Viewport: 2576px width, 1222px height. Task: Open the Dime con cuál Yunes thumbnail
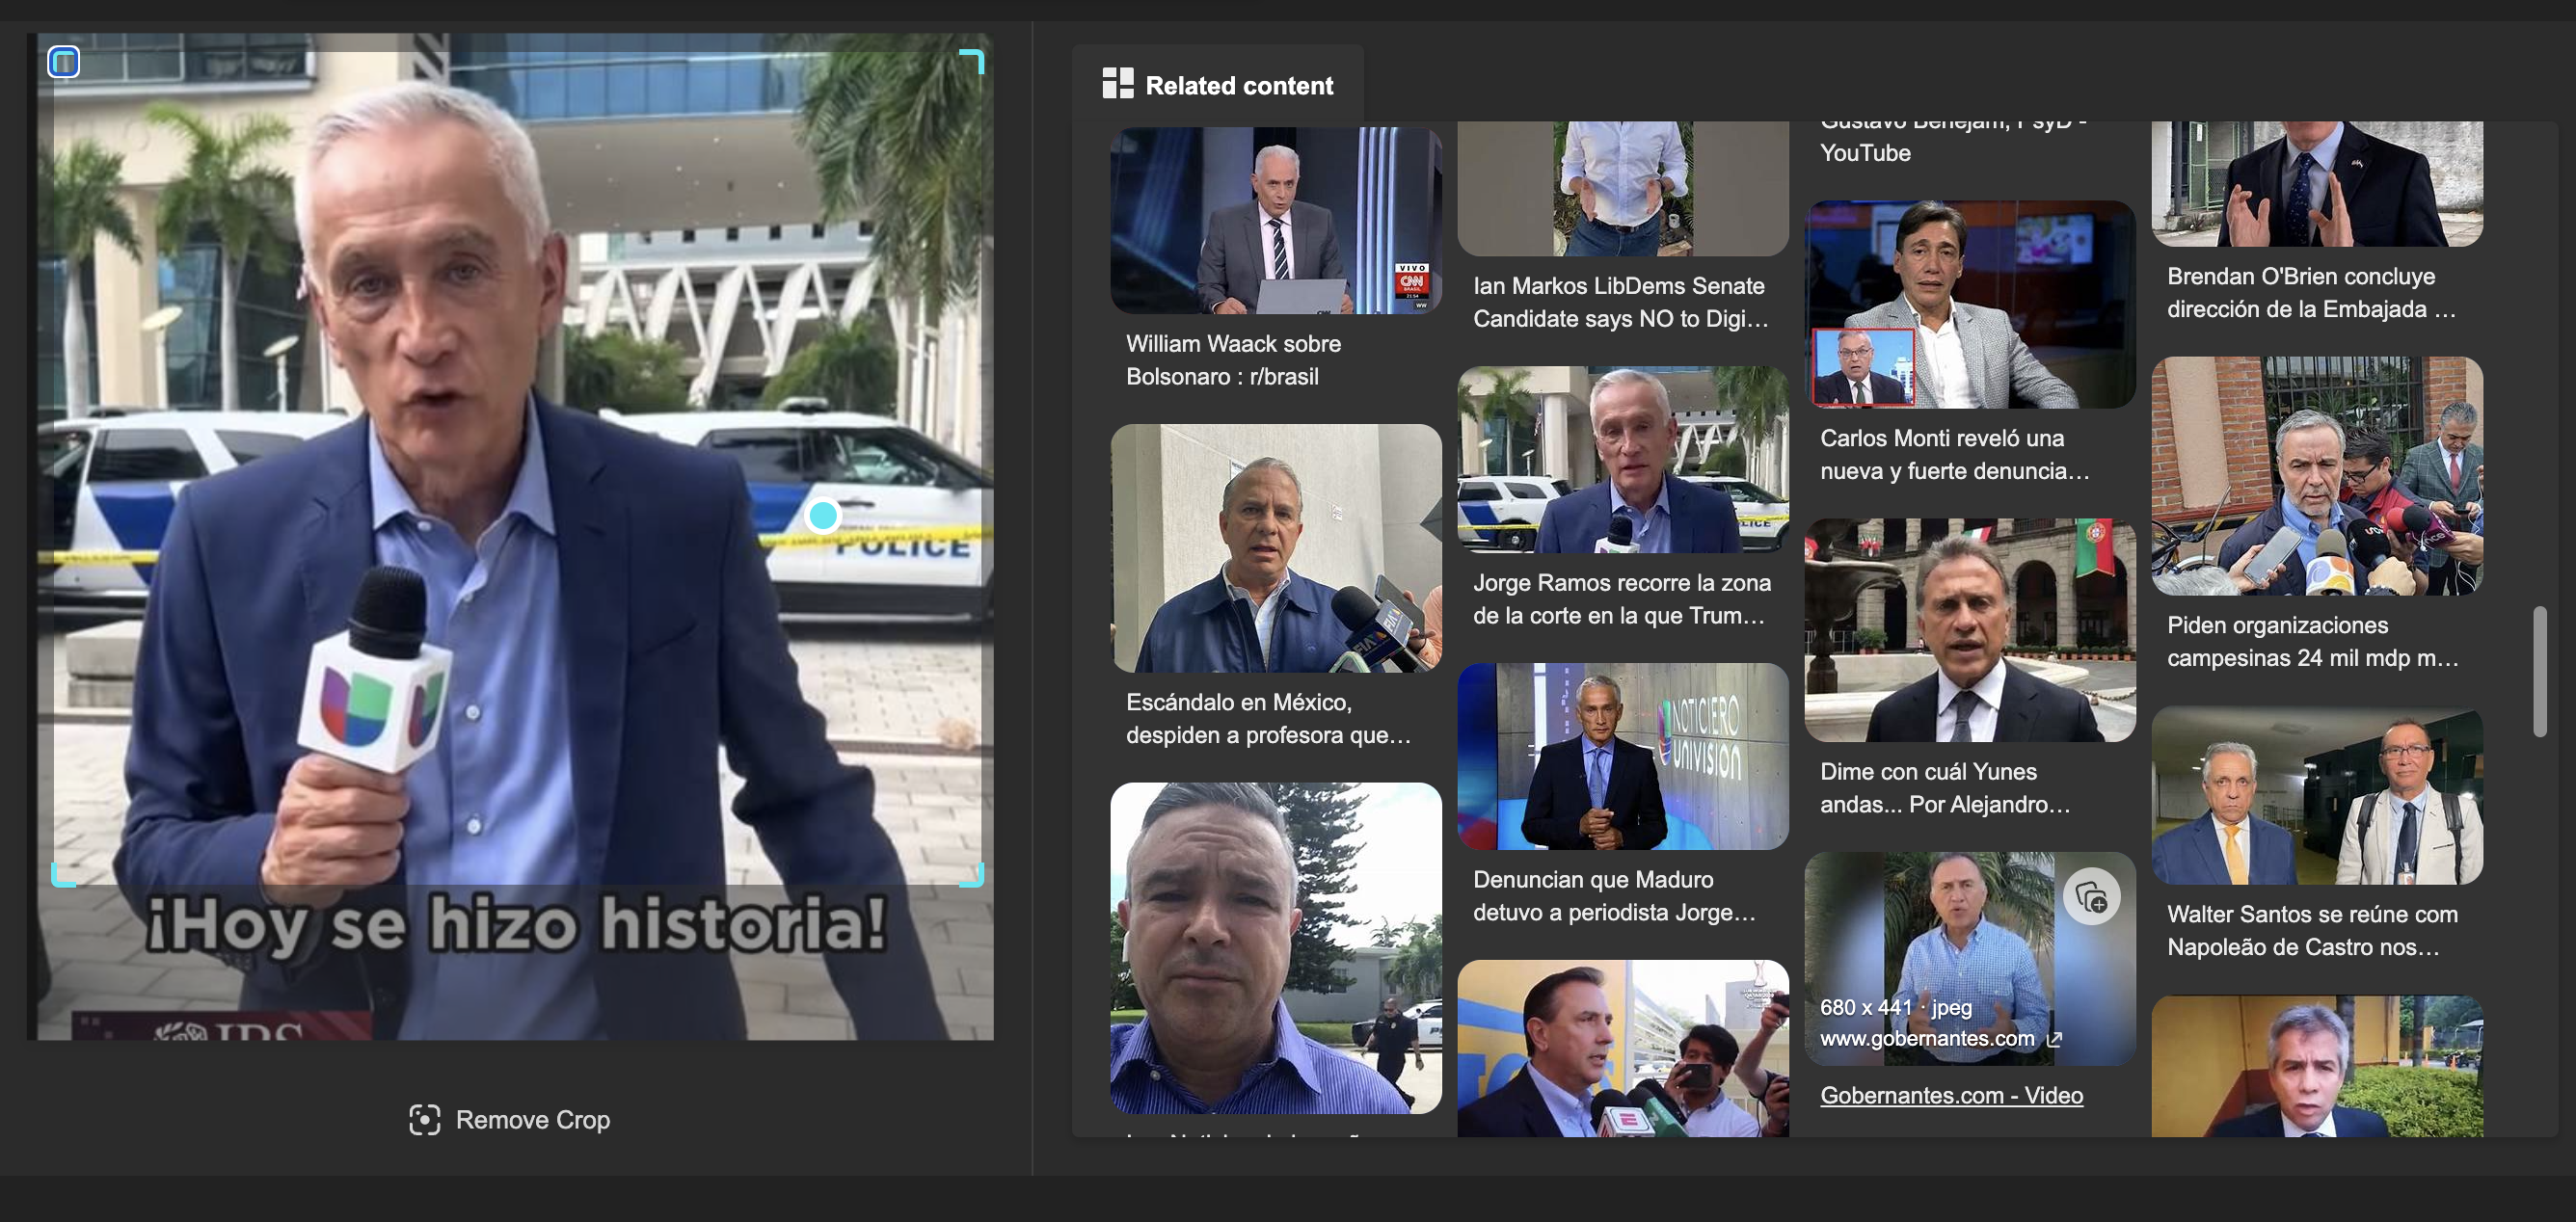[x=1969, y=629]
